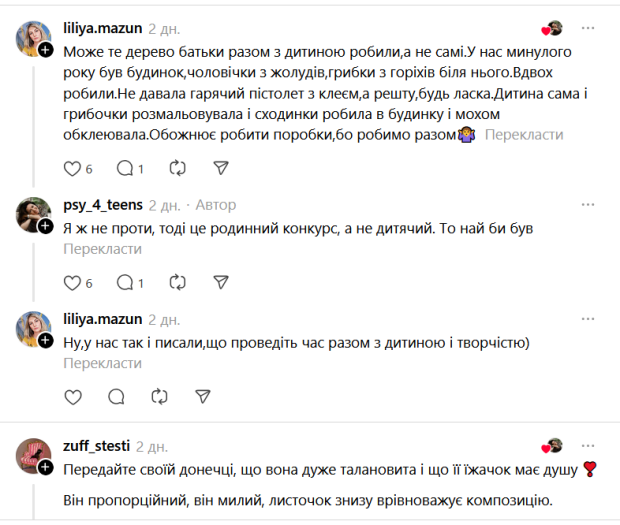Screen dimensions: 620x525
Task: Share liliya.mazun's first comment
Action: click(221, 168)
